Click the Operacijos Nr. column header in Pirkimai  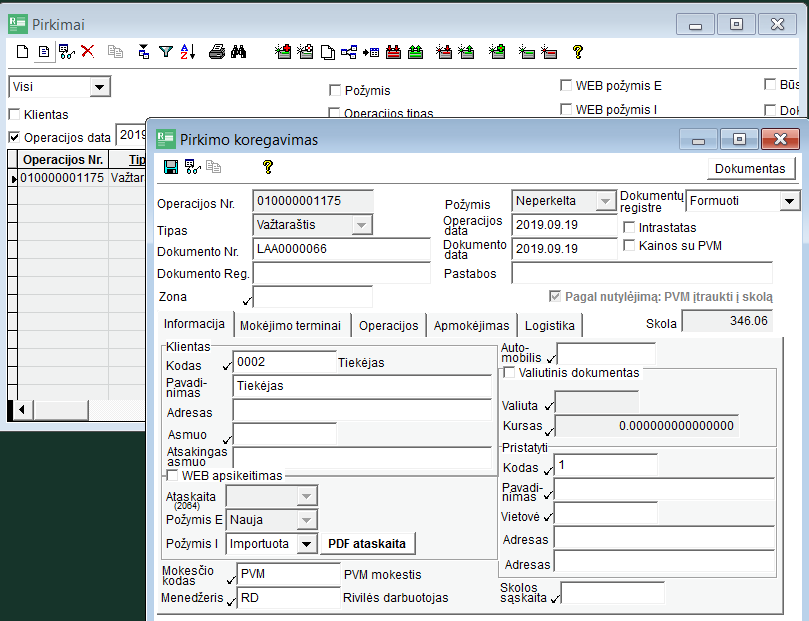pos(63,159)
